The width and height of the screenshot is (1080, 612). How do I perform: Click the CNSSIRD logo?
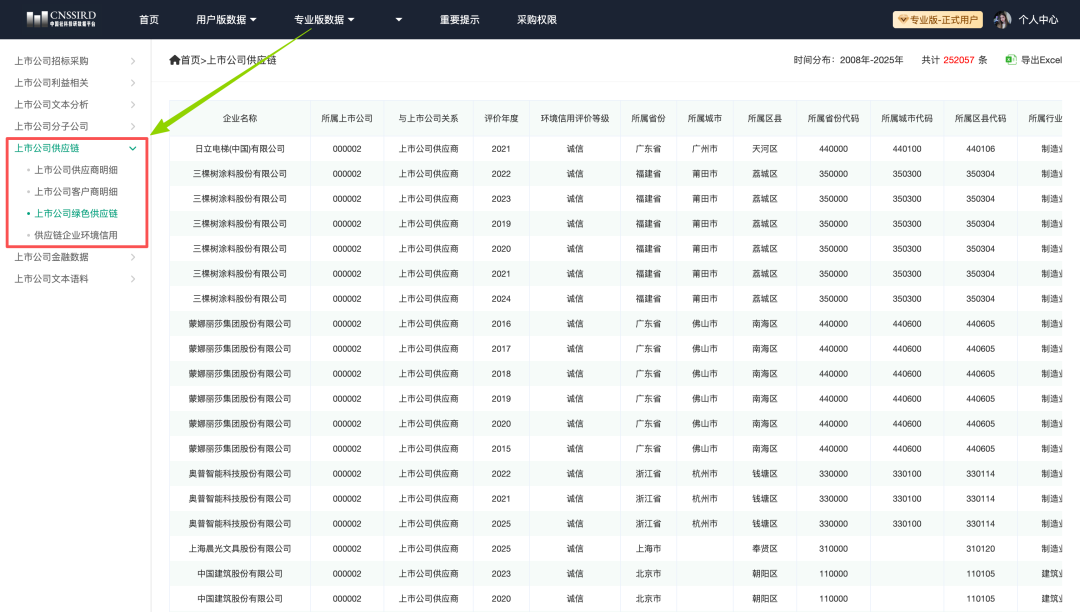coord(61,19)
